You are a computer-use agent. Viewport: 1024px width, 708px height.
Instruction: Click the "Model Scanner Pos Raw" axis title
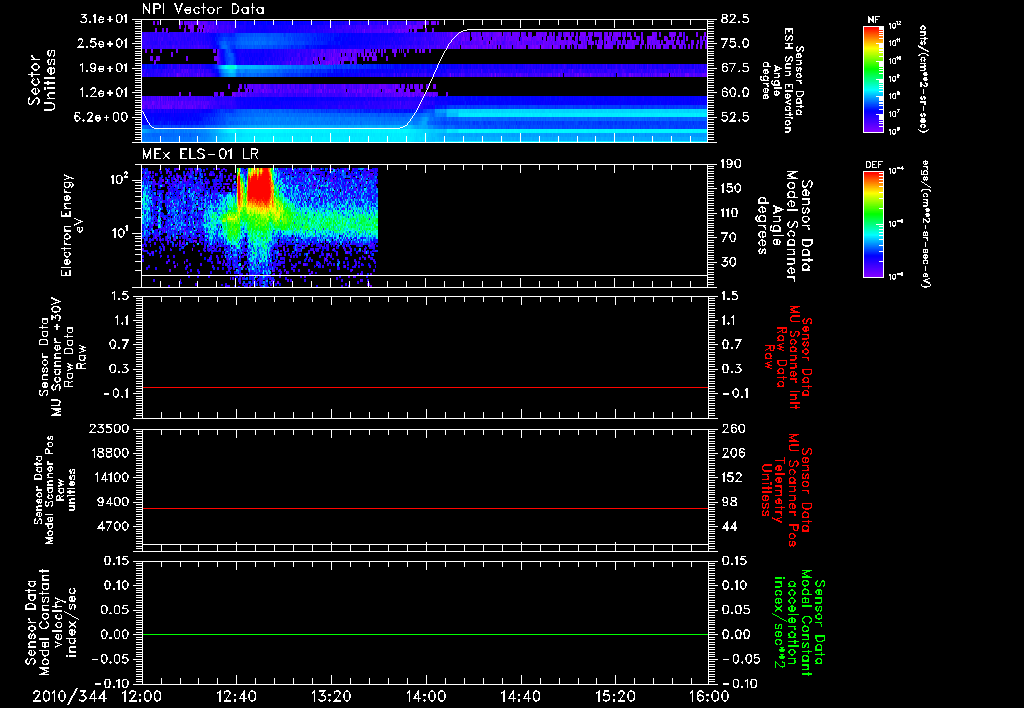(56, 490)
